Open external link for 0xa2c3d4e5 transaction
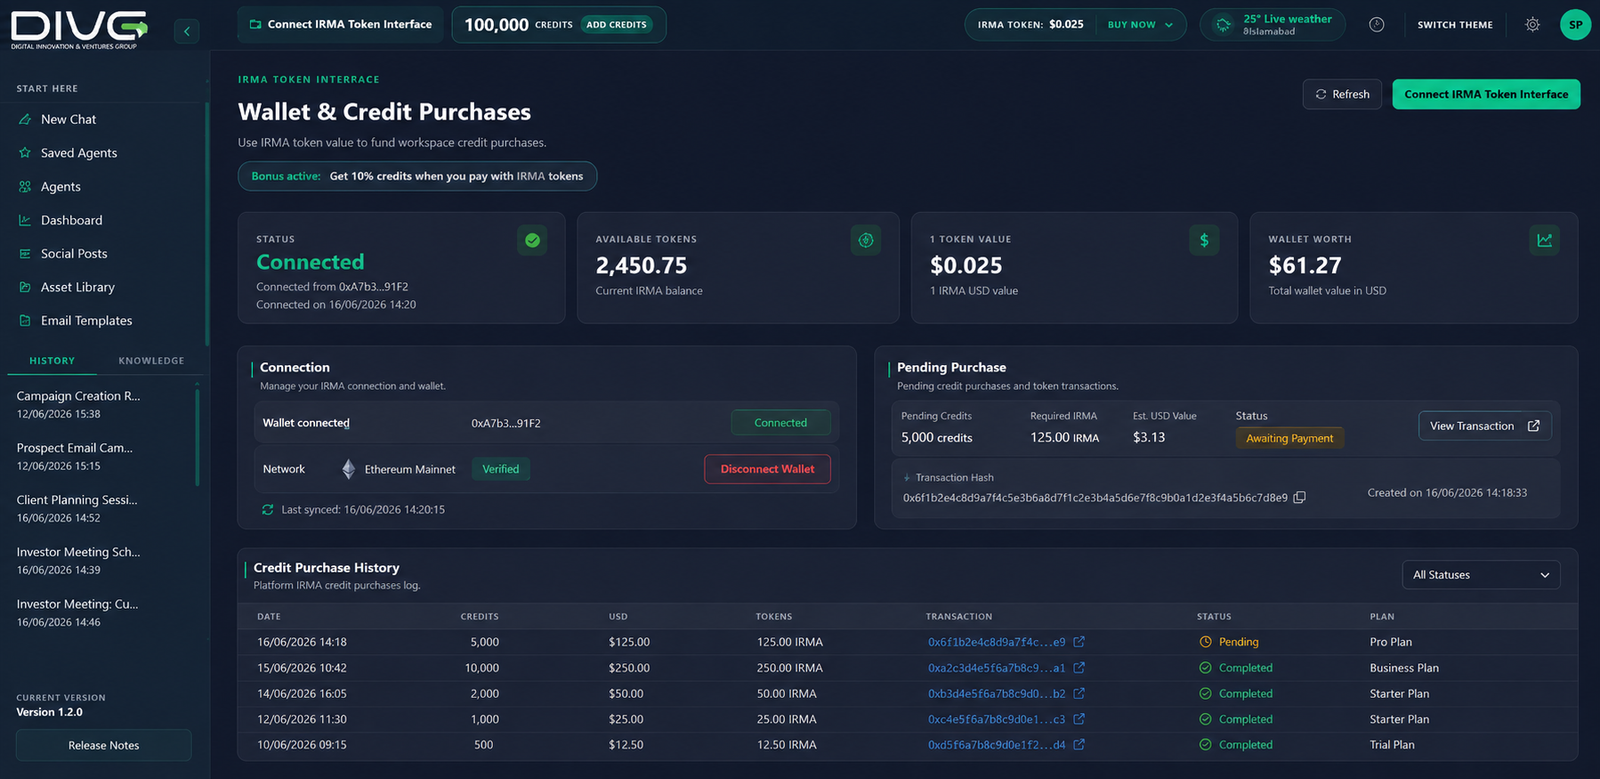Viewport: 1600px width, 779px height. coord(1079,668)
